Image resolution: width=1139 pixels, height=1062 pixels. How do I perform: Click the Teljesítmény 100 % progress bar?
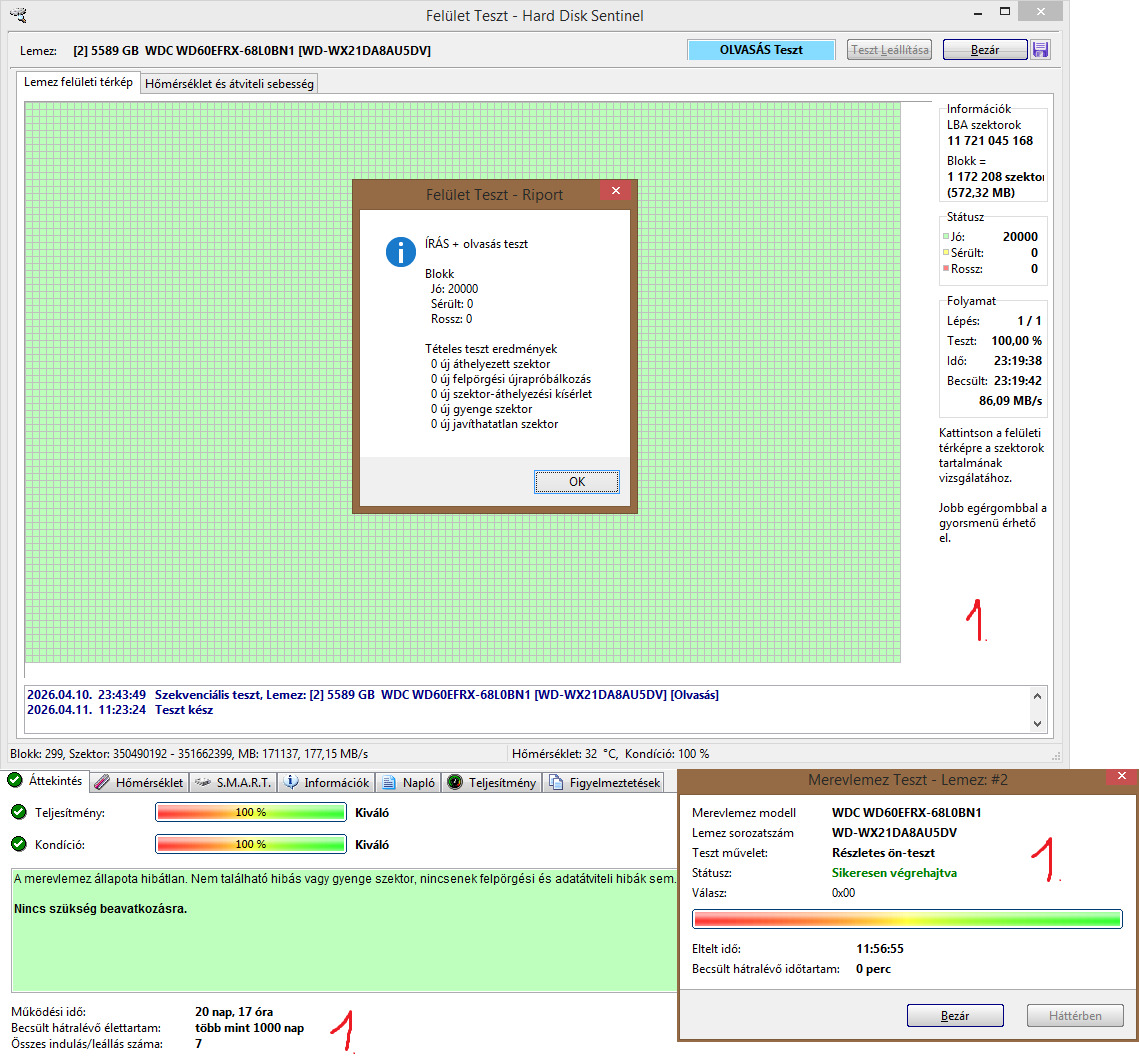tap(251, 812)
